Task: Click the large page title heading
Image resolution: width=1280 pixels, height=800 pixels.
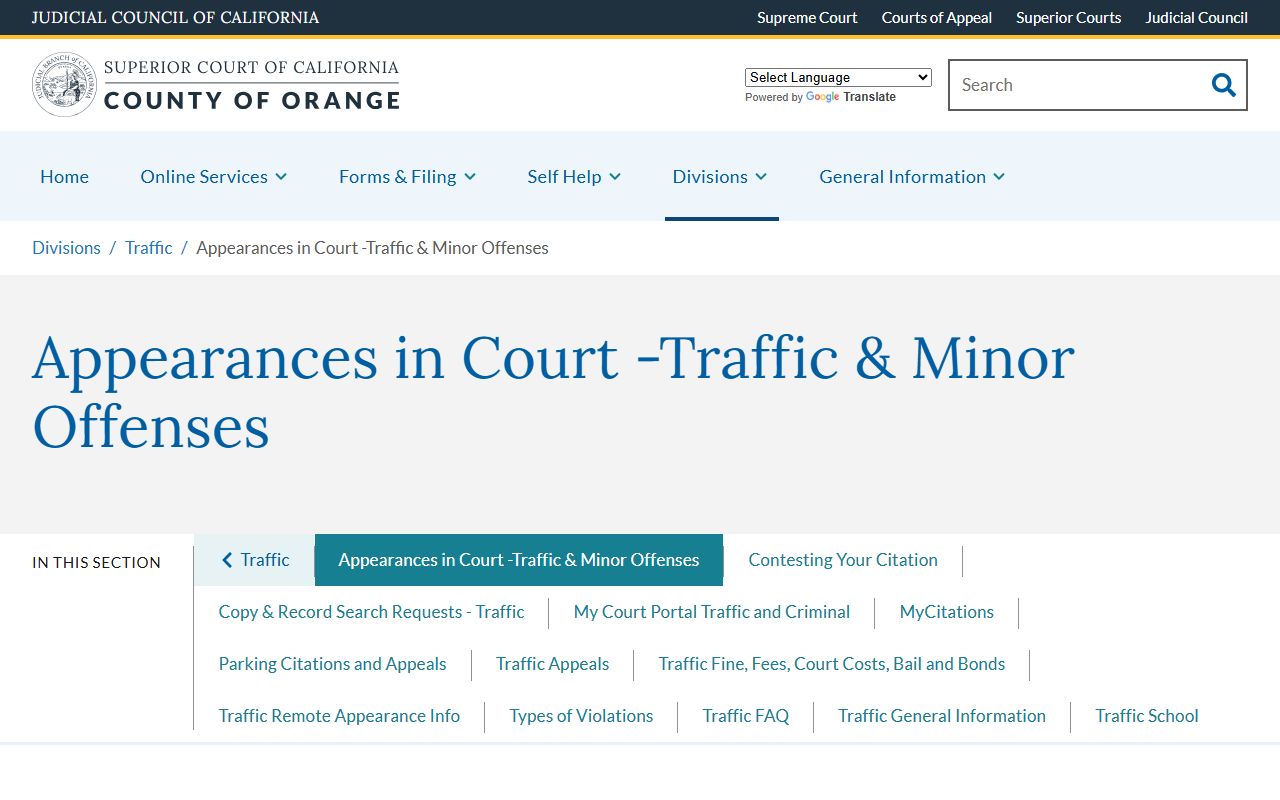Action: tap(553, 392)
